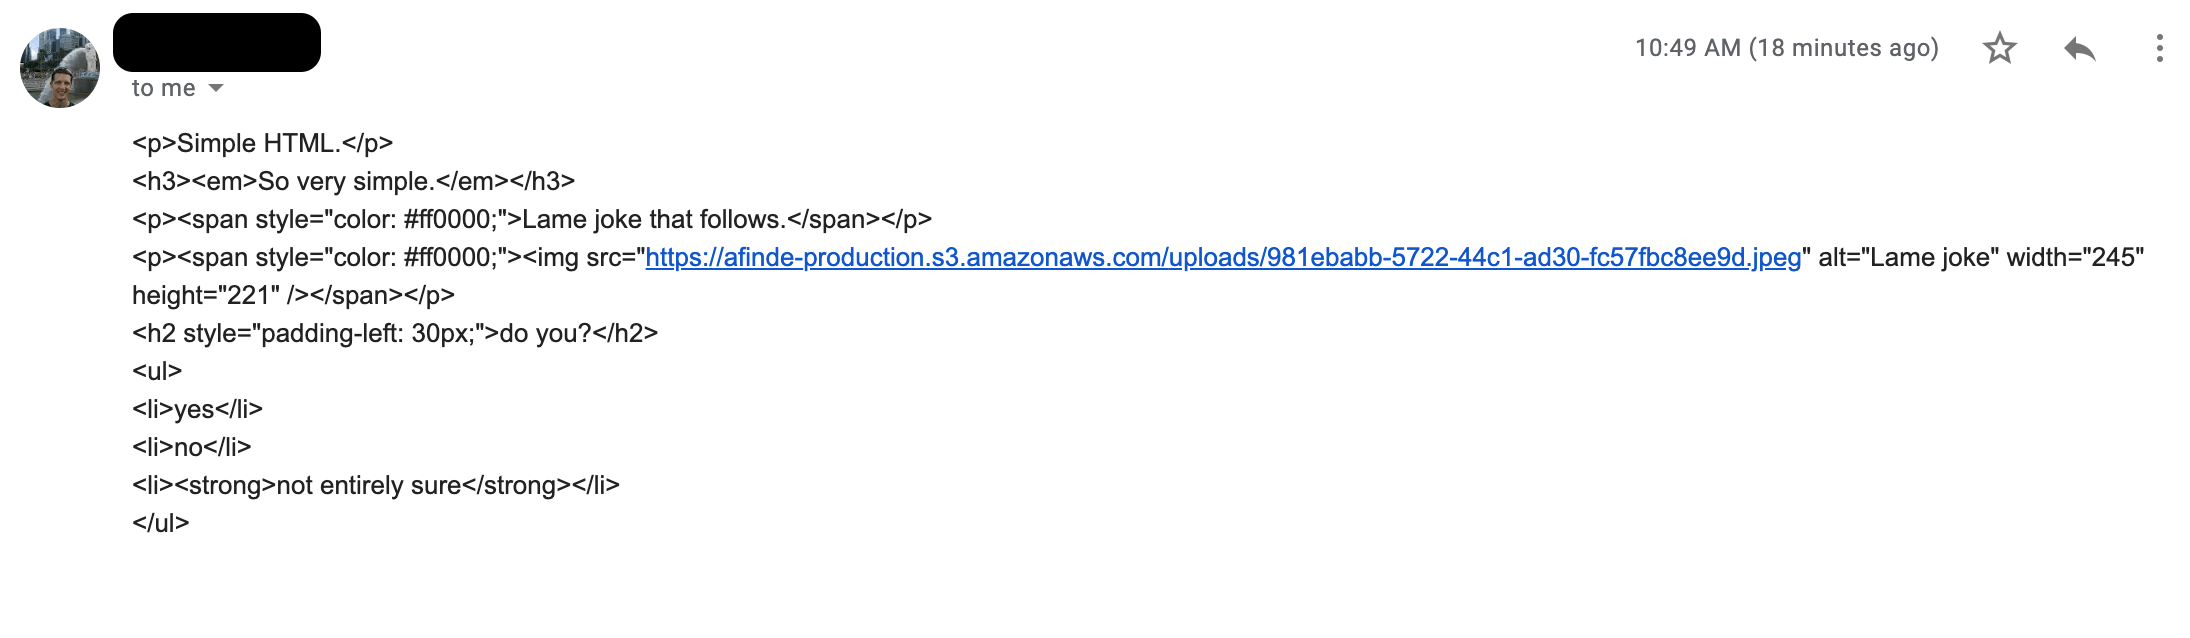The height and width of the screenshot is (638, 2190).
Task: View the sender's contact card via their avatar
Action: click(58, 62)
